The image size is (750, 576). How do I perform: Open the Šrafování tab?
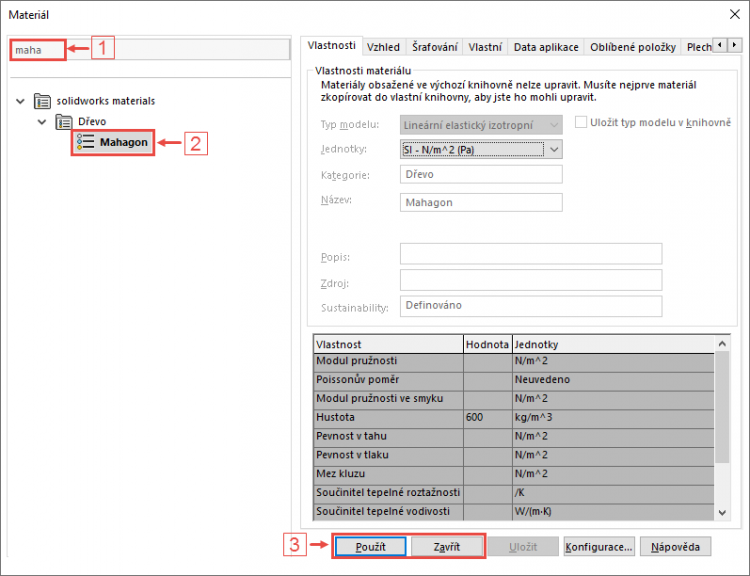[x=434, y=47]
